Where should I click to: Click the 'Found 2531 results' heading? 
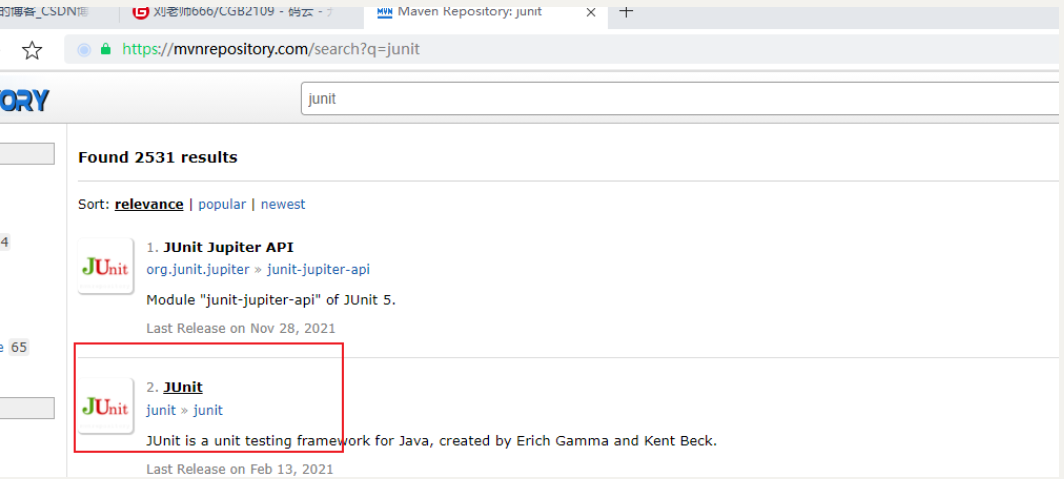click(157, 157)
